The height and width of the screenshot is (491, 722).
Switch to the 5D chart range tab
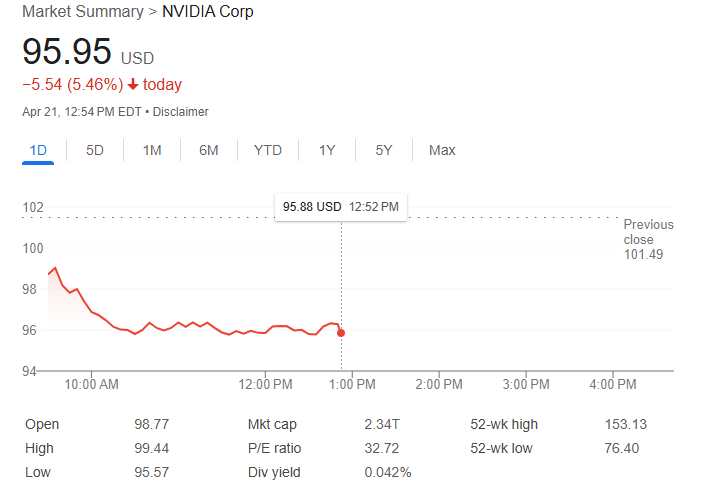tap(95, 150)
